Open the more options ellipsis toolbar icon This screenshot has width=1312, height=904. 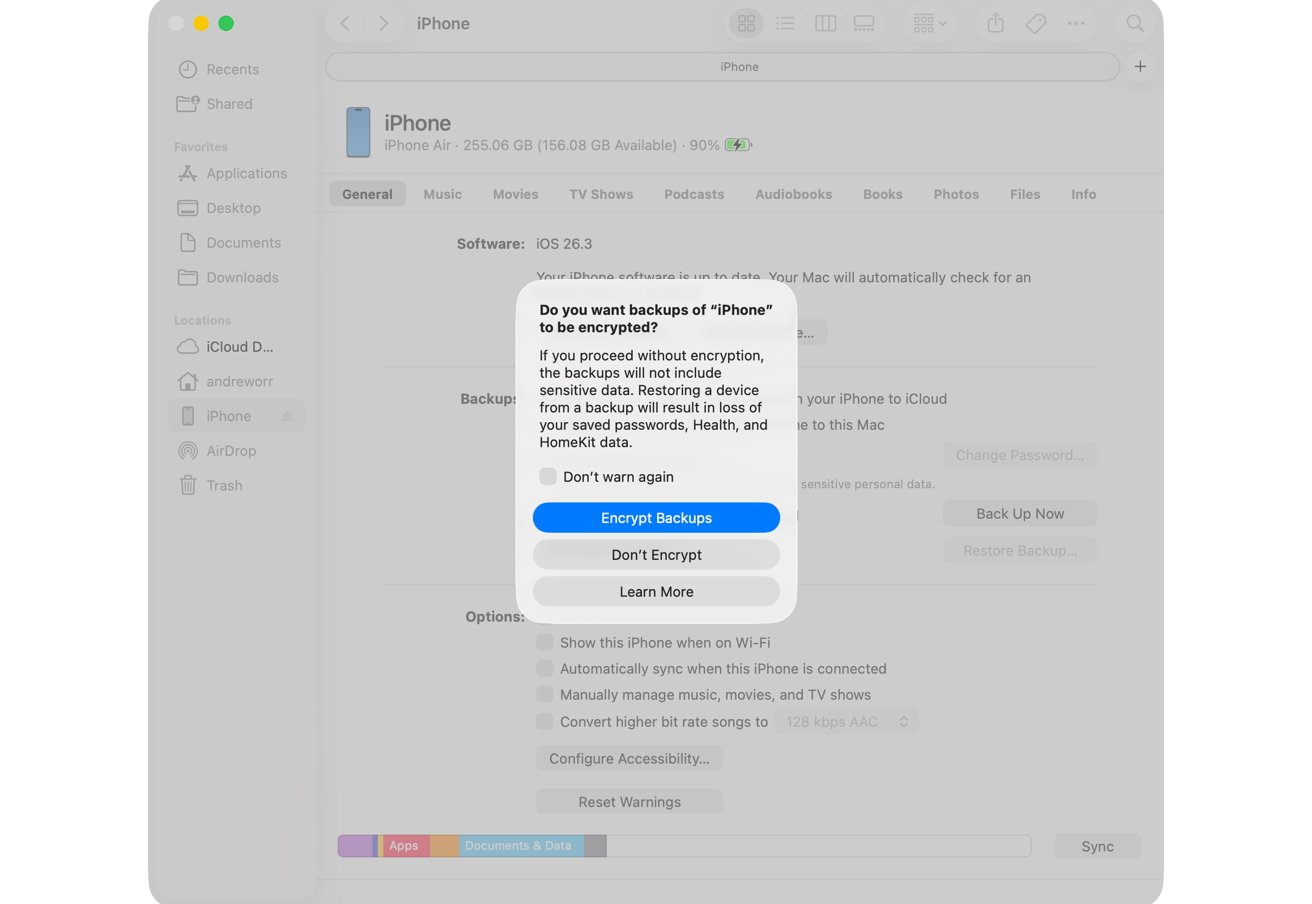point(1077,23)
